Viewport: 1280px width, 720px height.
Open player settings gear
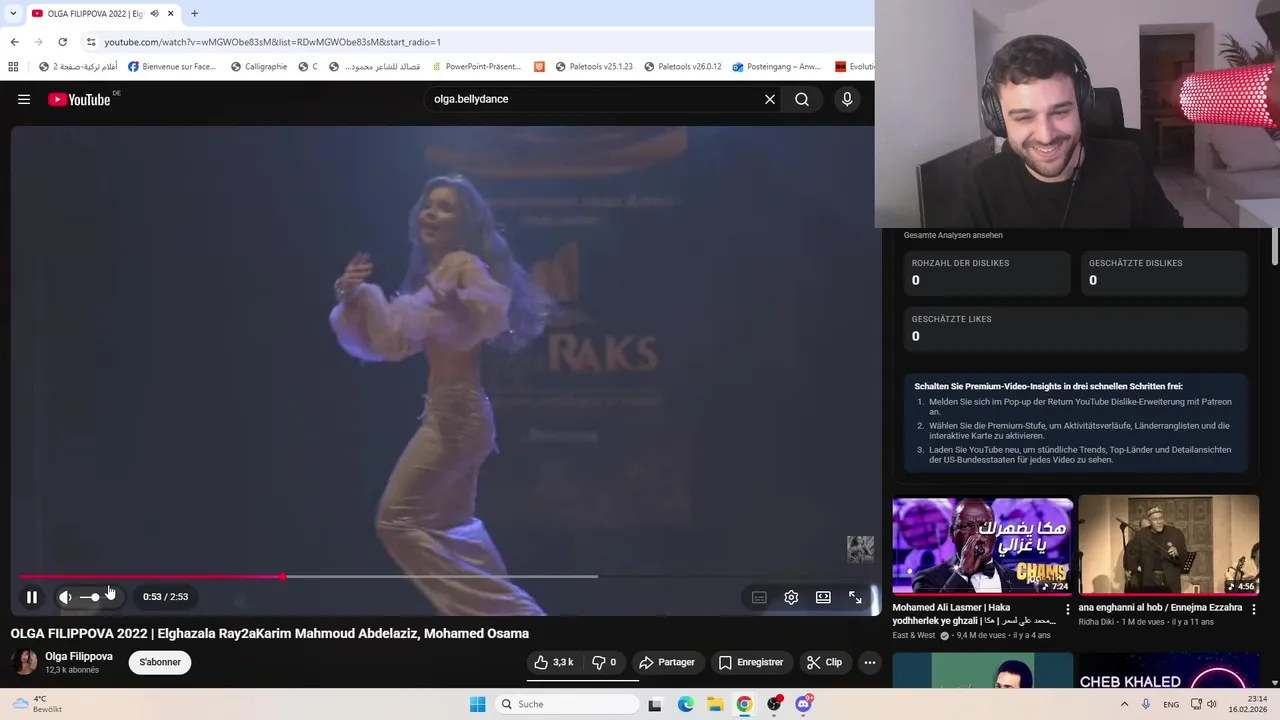point(791,597)
